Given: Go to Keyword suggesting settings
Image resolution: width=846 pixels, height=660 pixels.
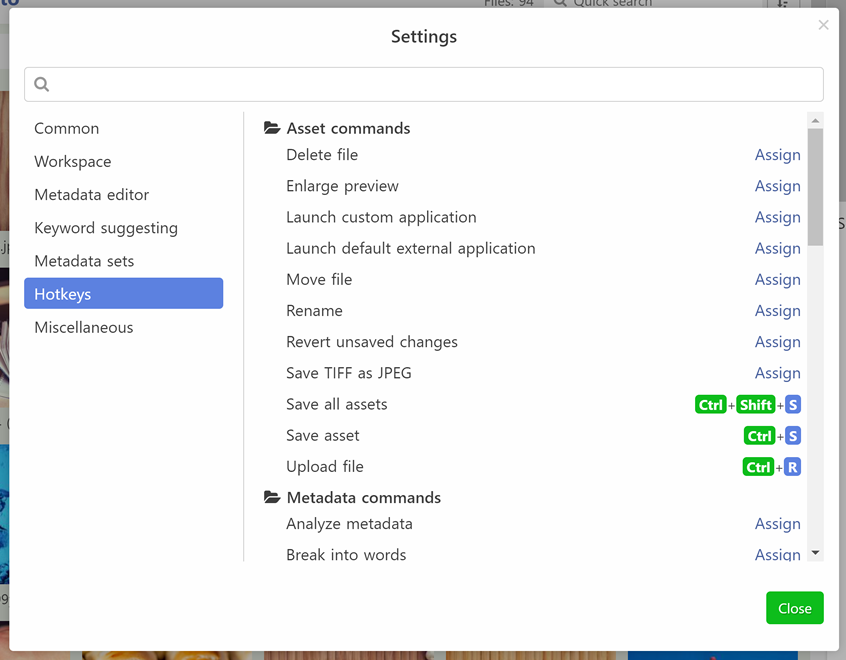Looking at the screenshot, I should click(124, 228).
